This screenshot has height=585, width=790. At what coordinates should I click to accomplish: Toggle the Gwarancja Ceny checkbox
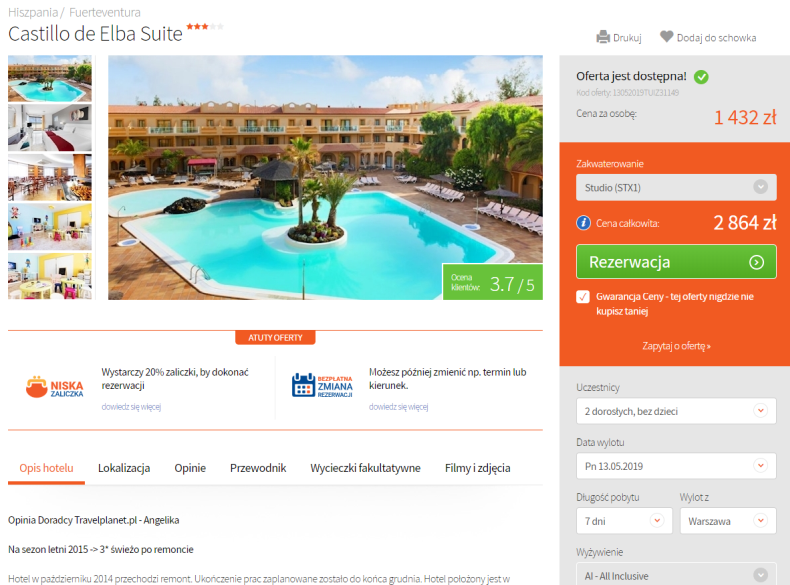(583, 296)
